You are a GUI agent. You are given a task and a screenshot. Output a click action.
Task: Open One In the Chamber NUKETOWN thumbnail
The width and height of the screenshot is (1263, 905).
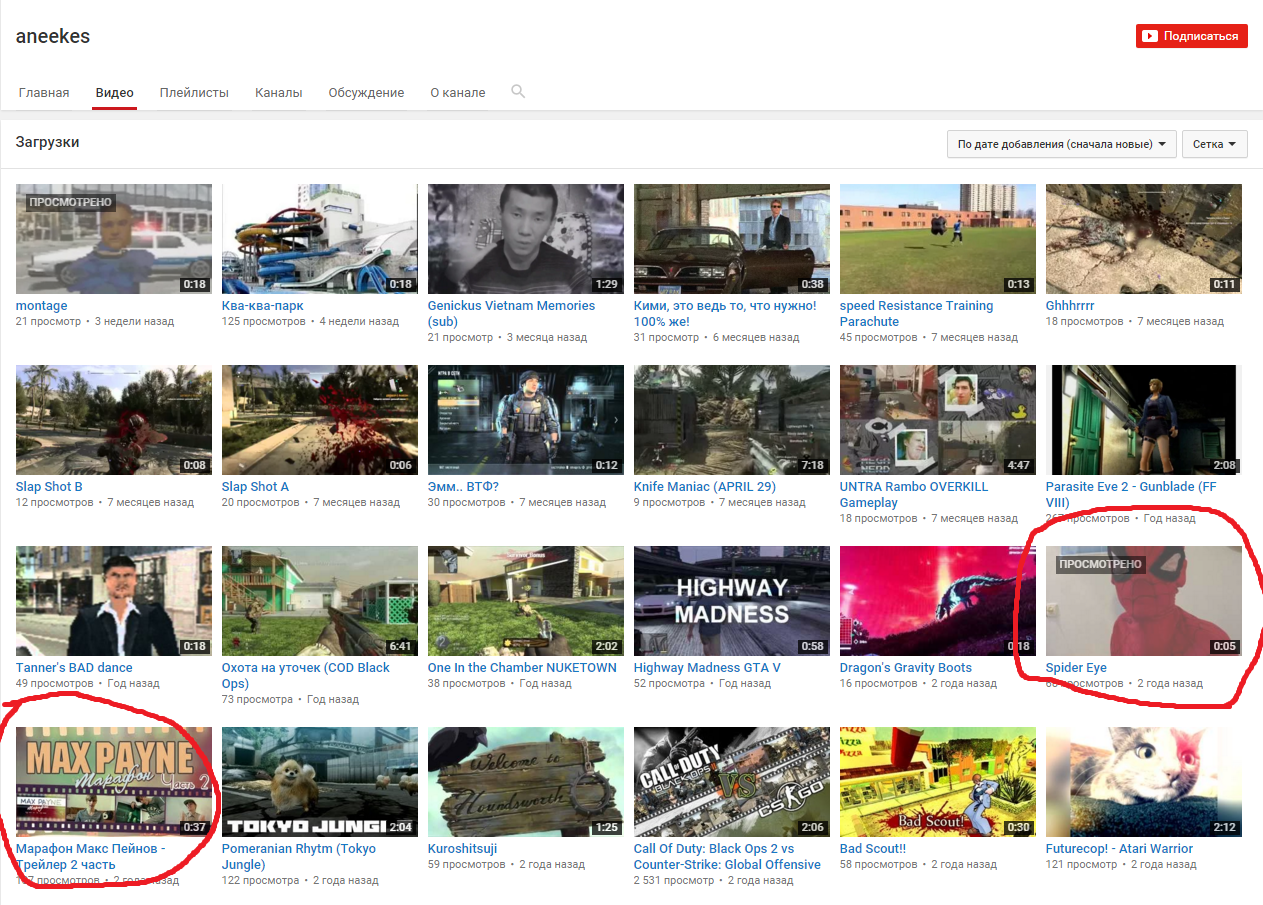[x=526, y=601]
